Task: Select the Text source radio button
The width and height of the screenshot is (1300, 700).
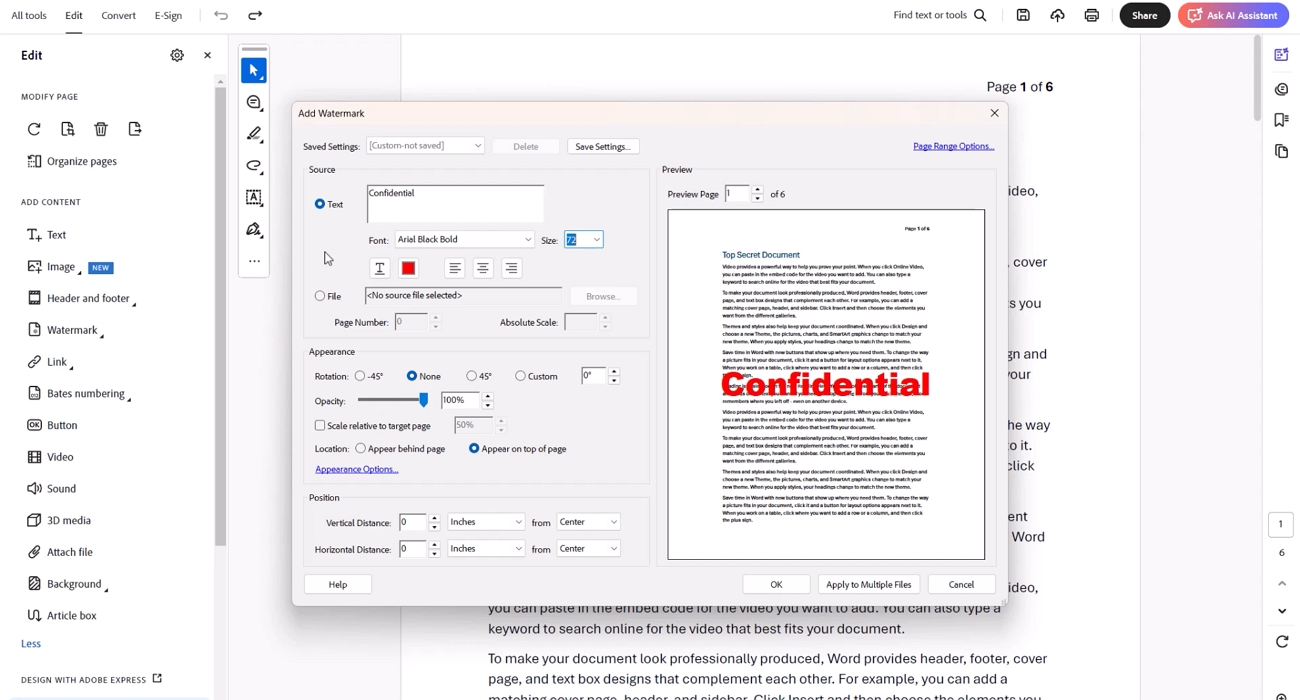Action: point(320,204)
